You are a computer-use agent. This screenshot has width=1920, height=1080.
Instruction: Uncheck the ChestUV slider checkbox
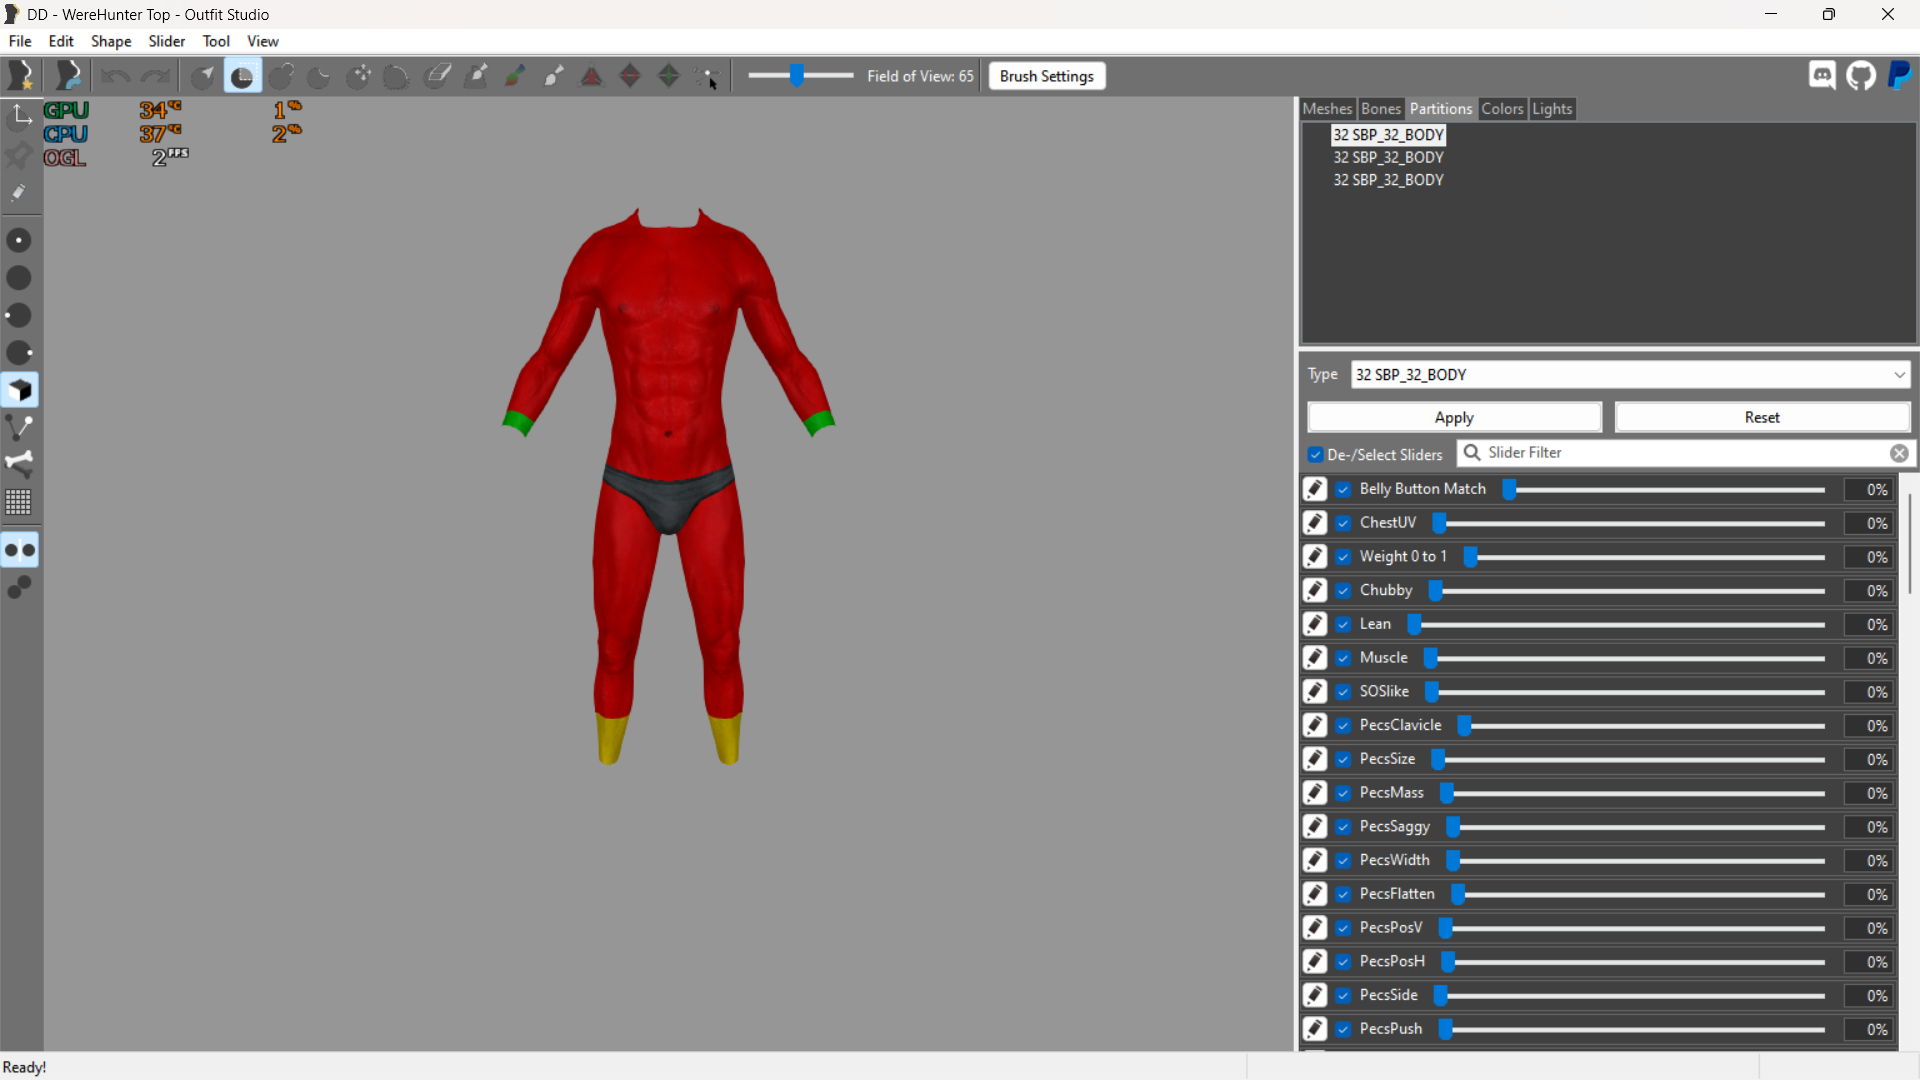(x=1344, y=524)
